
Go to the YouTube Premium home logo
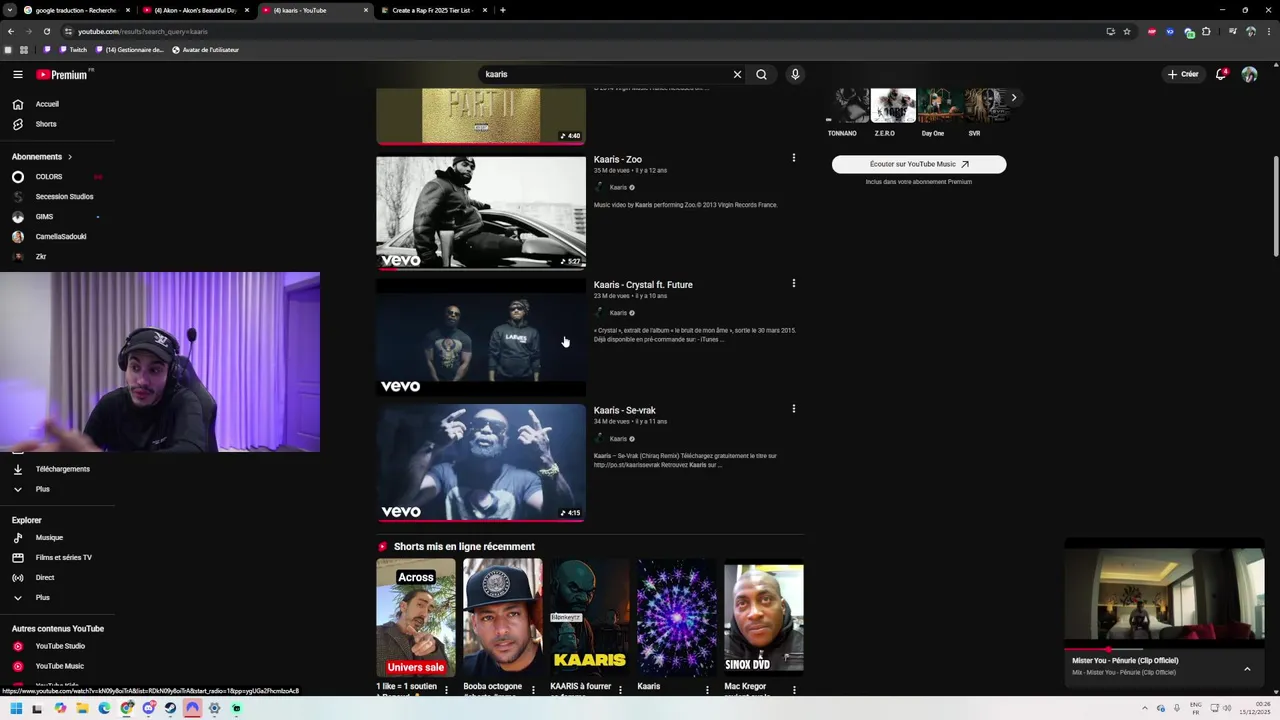coord(62,74)
